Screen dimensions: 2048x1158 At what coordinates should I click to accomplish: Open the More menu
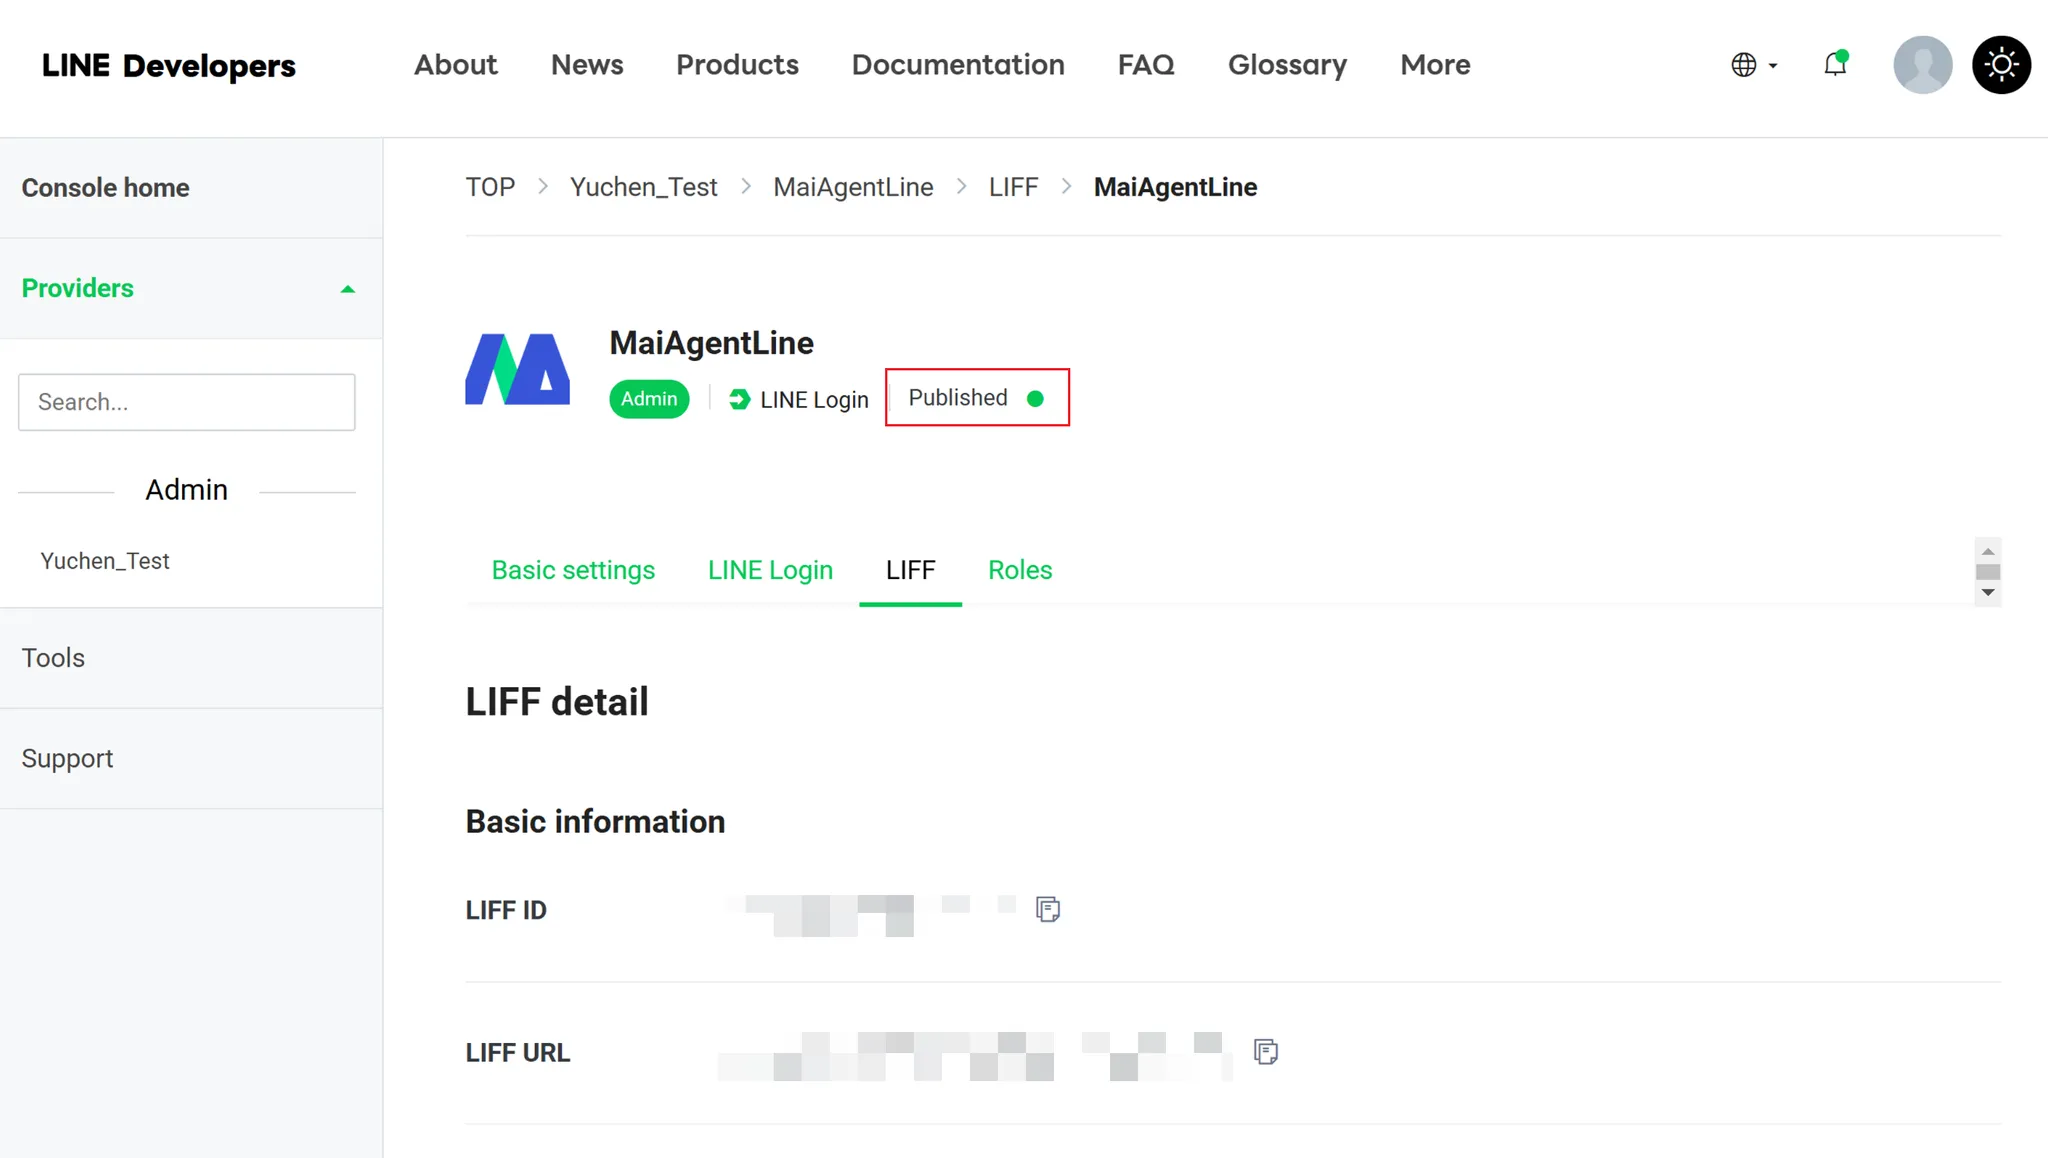point(1434,65)
